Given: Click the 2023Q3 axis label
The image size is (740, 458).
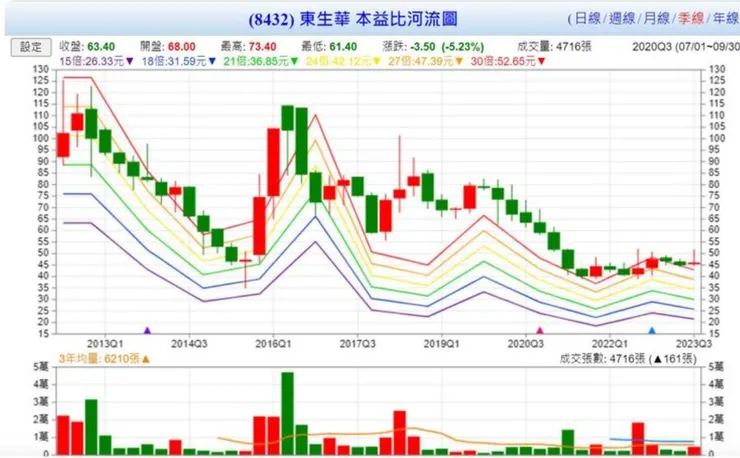Looking at the screenshot, I should [694, 344].
